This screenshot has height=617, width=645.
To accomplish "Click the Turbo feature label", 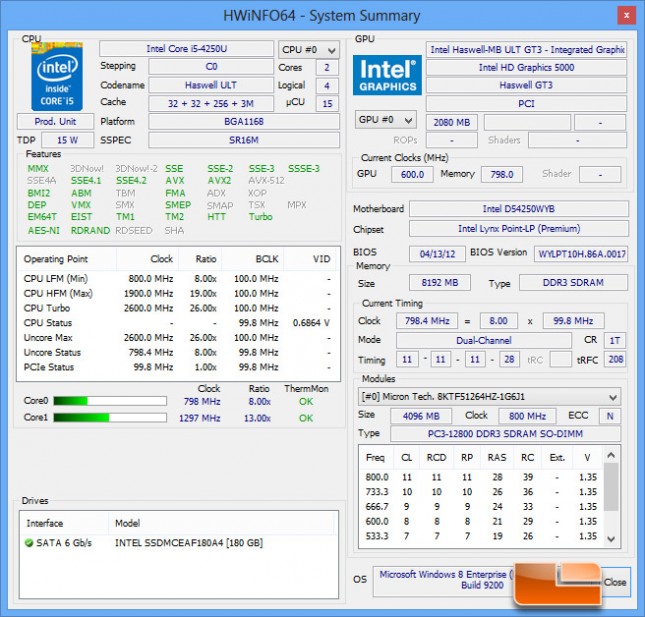I will click(x=260, y=217).
